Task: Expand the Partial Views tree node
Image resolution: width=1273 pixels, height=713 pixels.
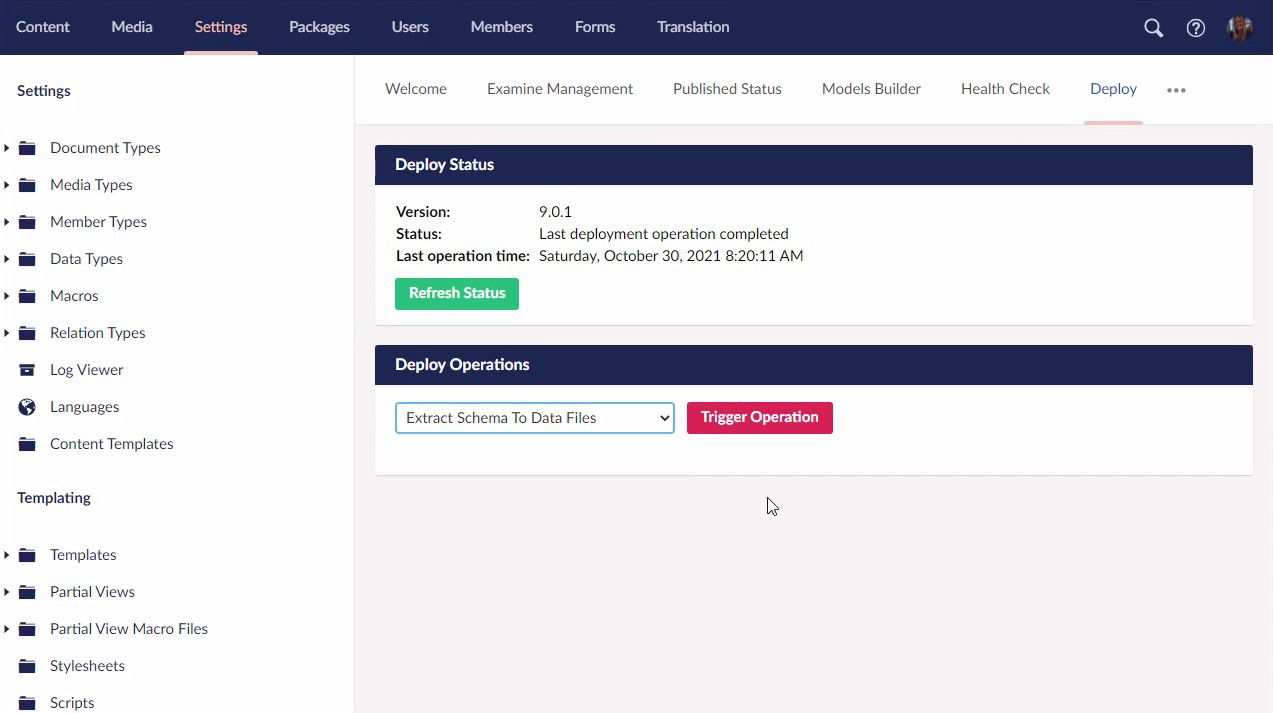Action: [x=6, y=592]
